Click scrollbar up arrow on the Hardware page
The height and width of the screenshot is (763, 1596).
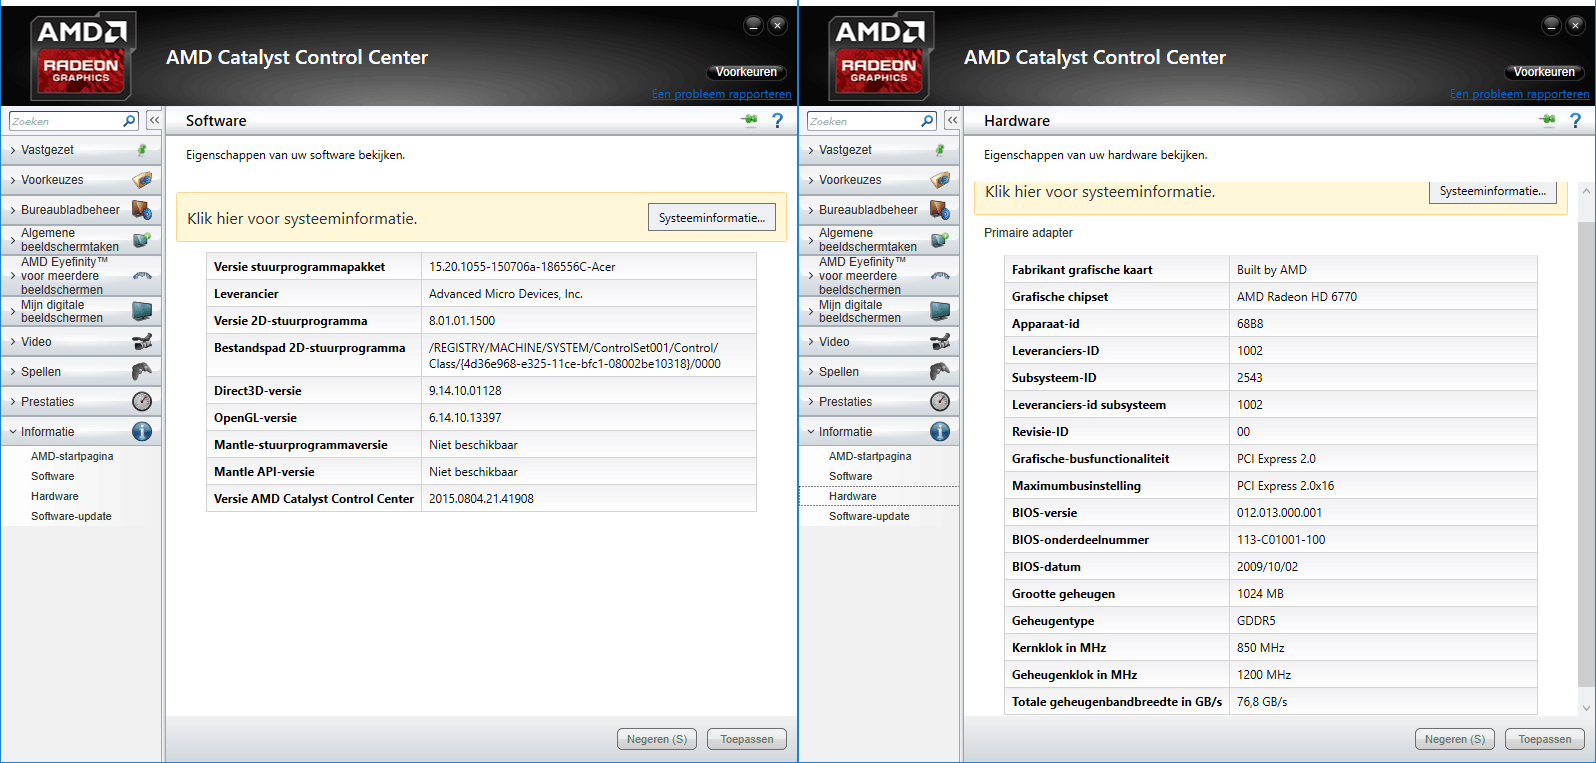[x=1586, y=190]
